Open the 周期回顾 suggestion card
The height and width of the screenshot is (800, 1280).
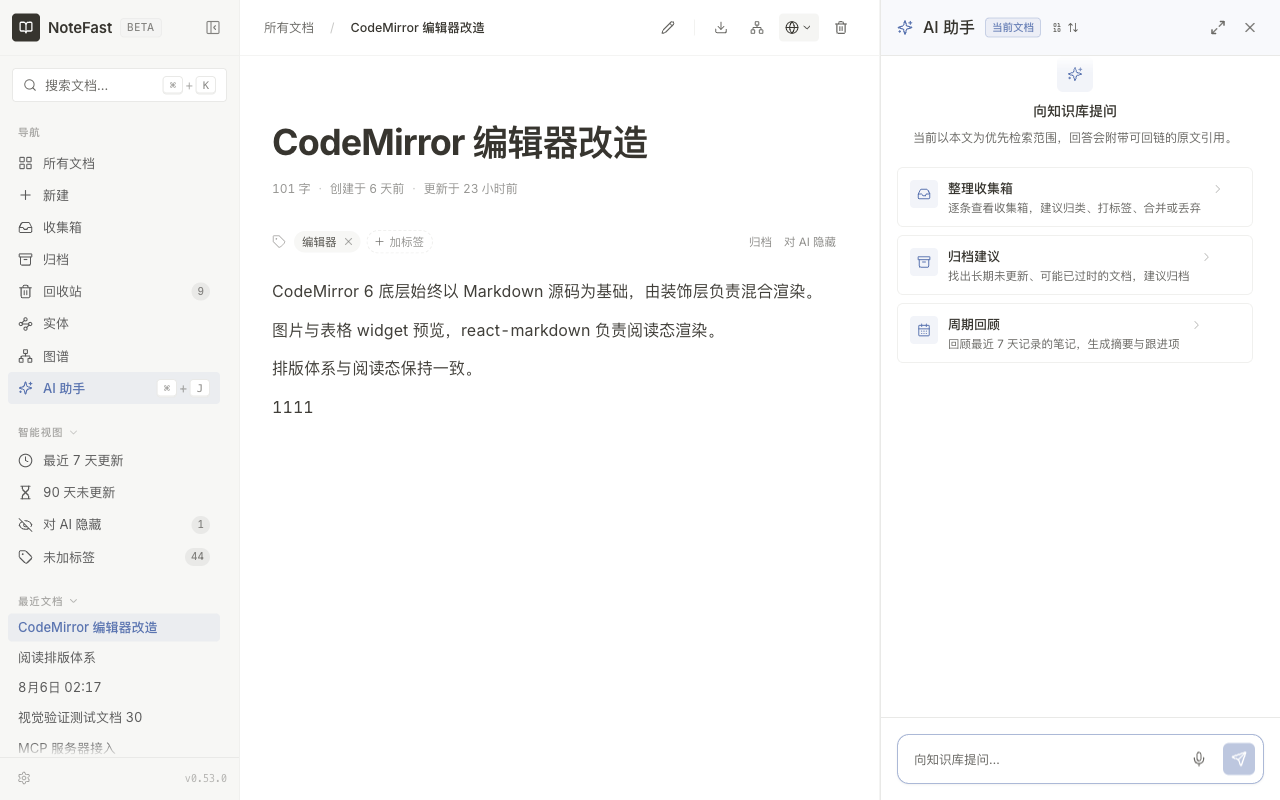1075,333
